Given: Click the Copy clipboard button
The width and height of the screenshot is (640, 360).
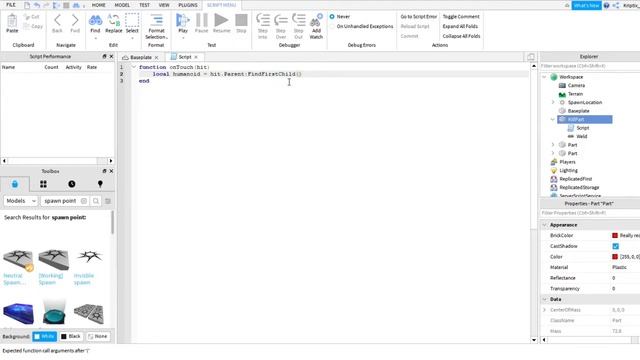Looking at the screenshot, I should [33, 26].
